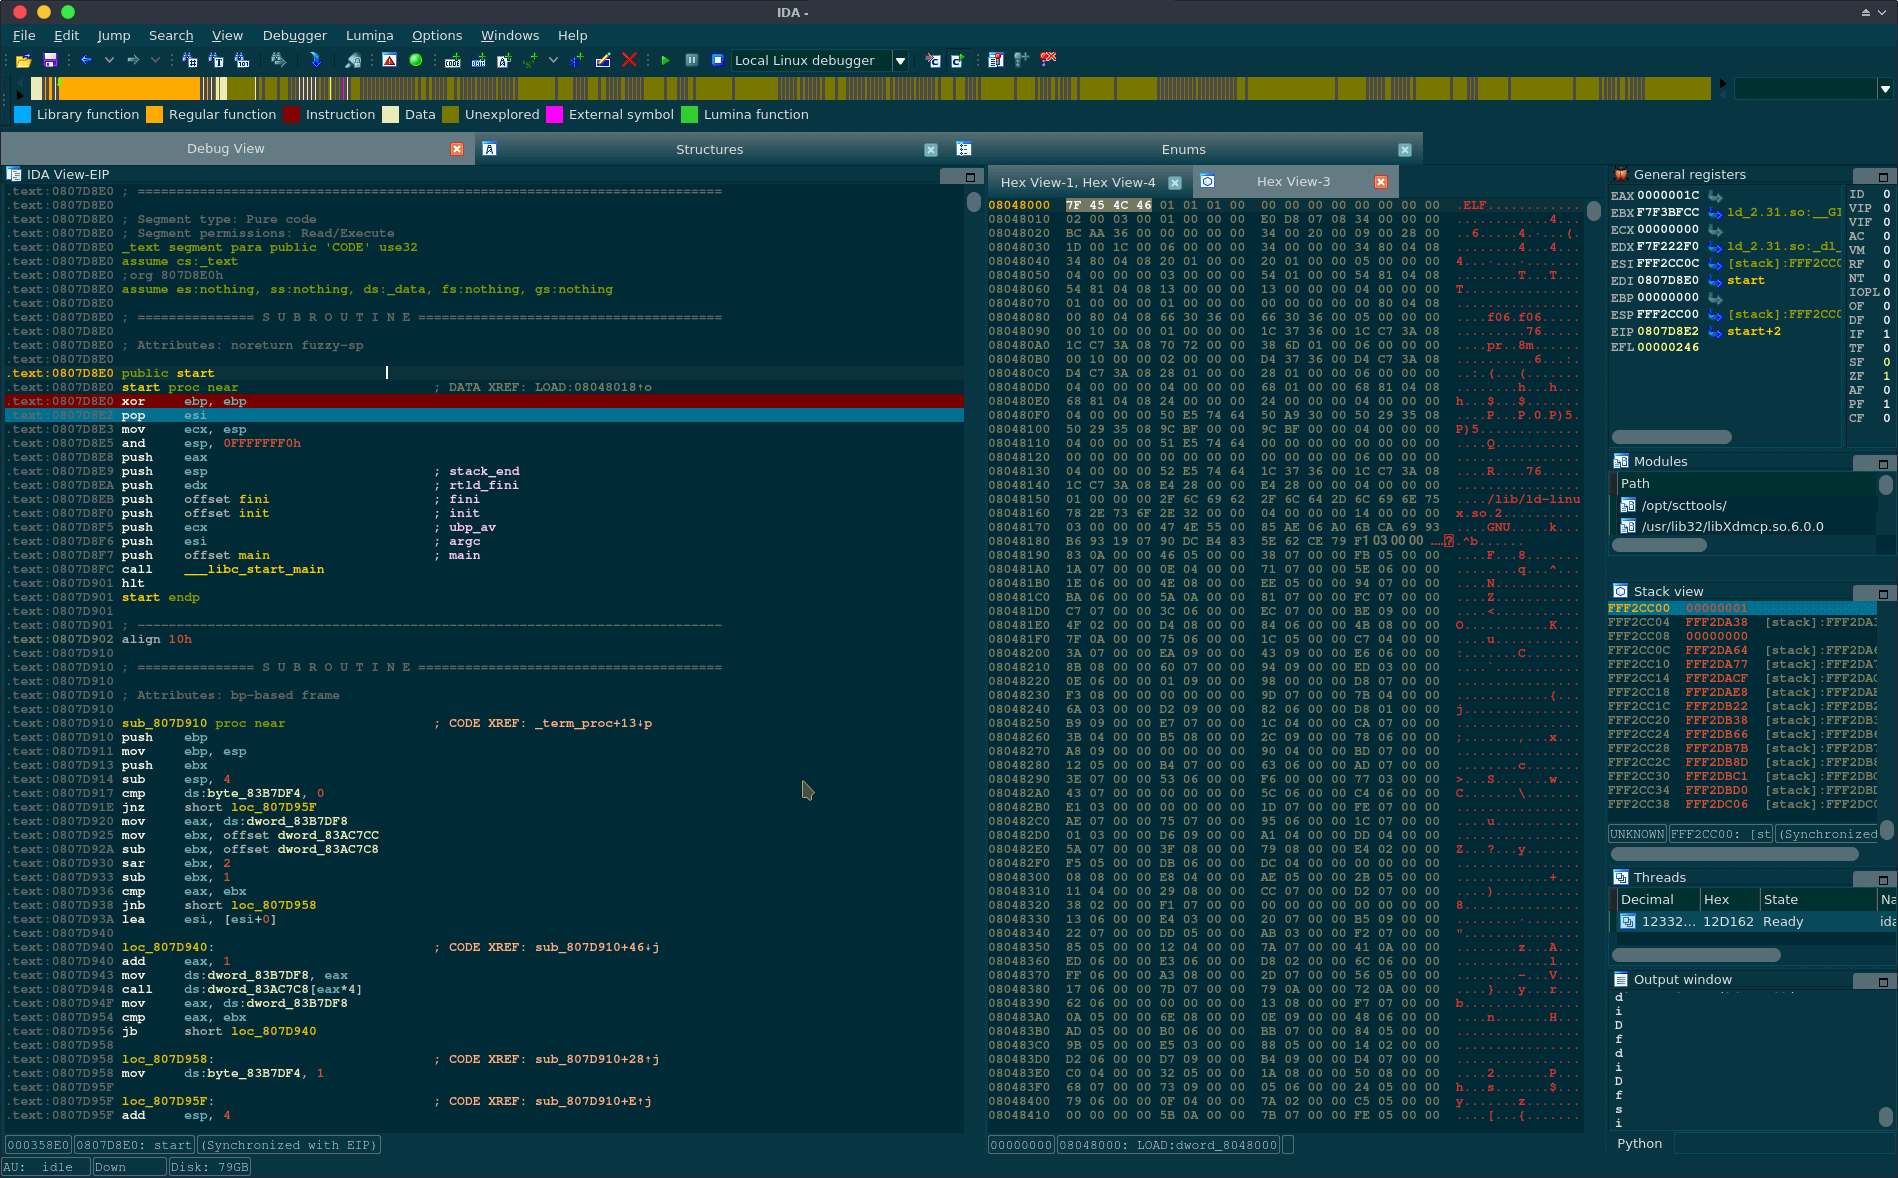Follow the EDI register arrow to start
1898x1178 pixels.
pos(1715,280)
